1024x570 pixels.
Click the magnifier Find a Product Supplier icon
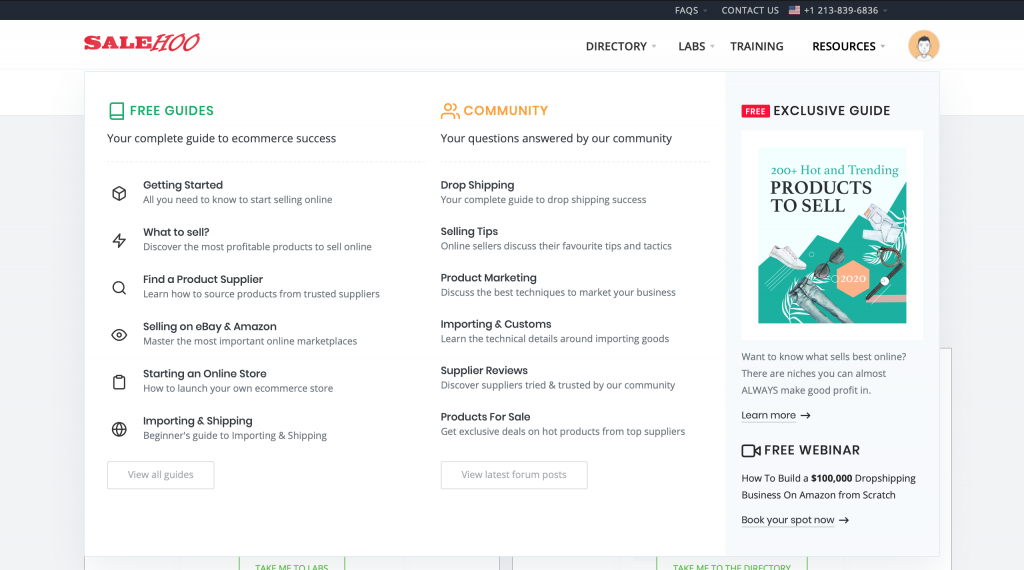coord(119,288)
